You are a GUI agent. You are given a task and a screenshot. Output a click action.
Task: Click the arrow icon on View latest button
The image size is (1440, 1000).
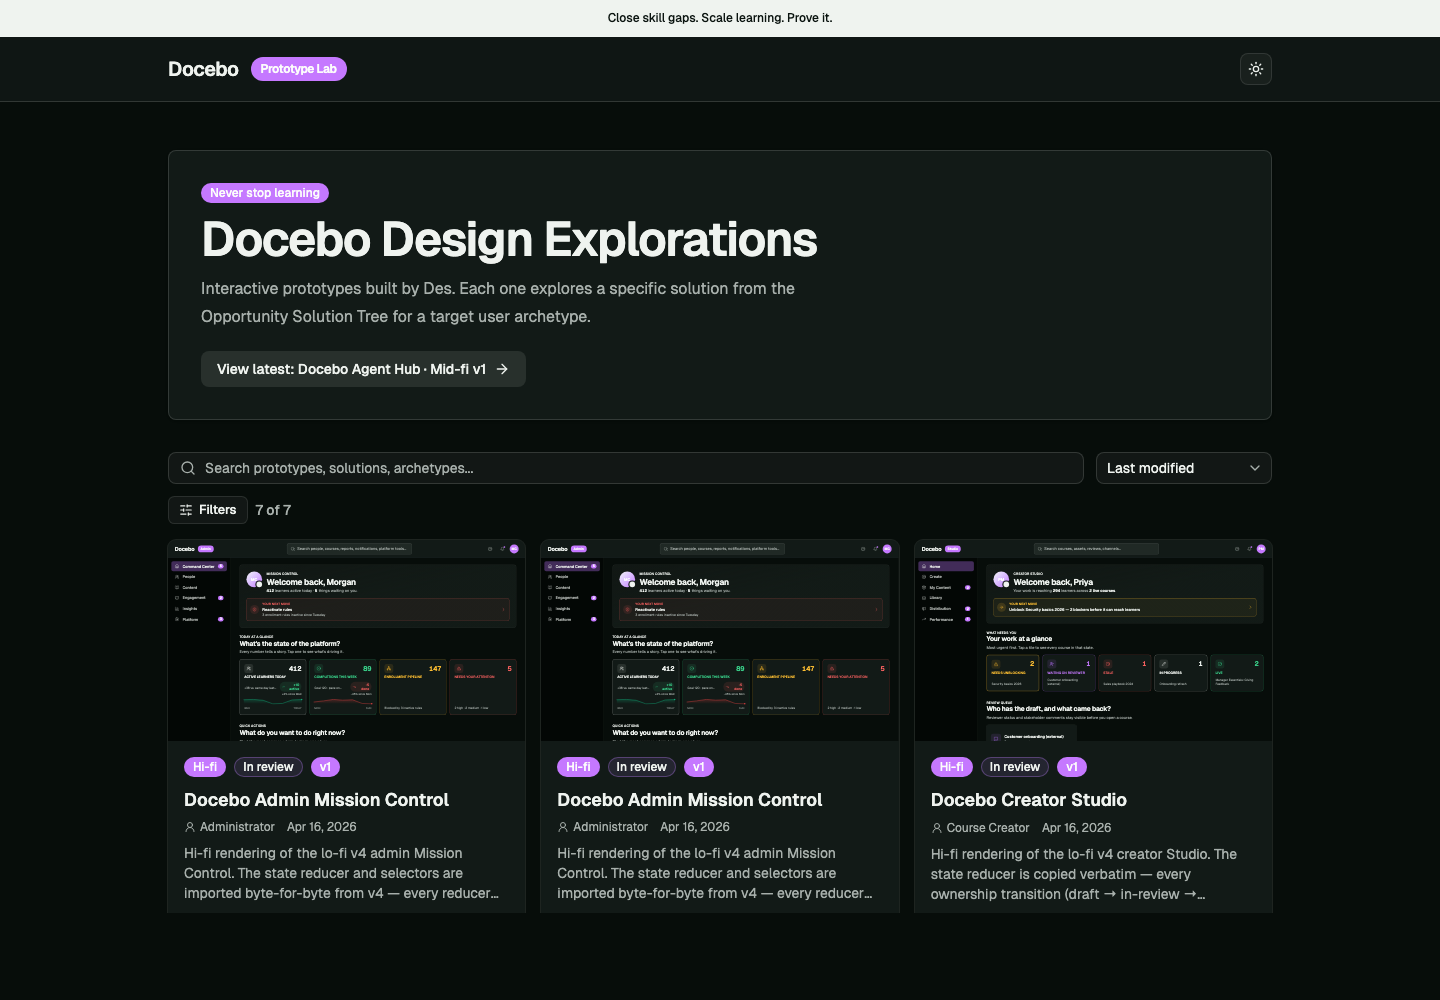pos(502,369)
